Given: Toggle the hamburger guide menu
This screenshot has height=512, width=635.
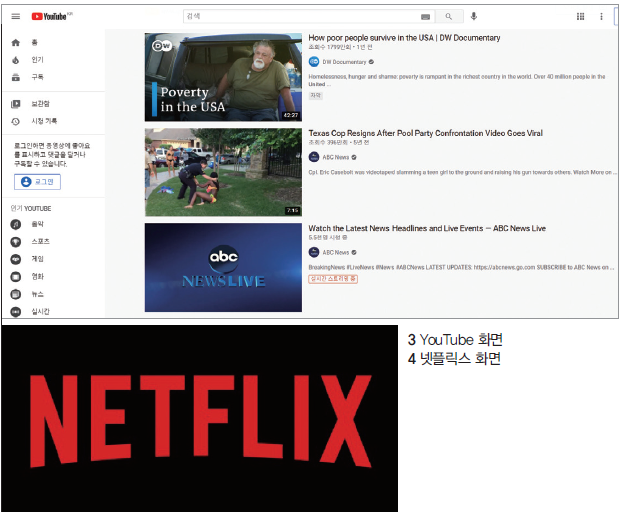Looking at the screenshot, I should 15,16.
